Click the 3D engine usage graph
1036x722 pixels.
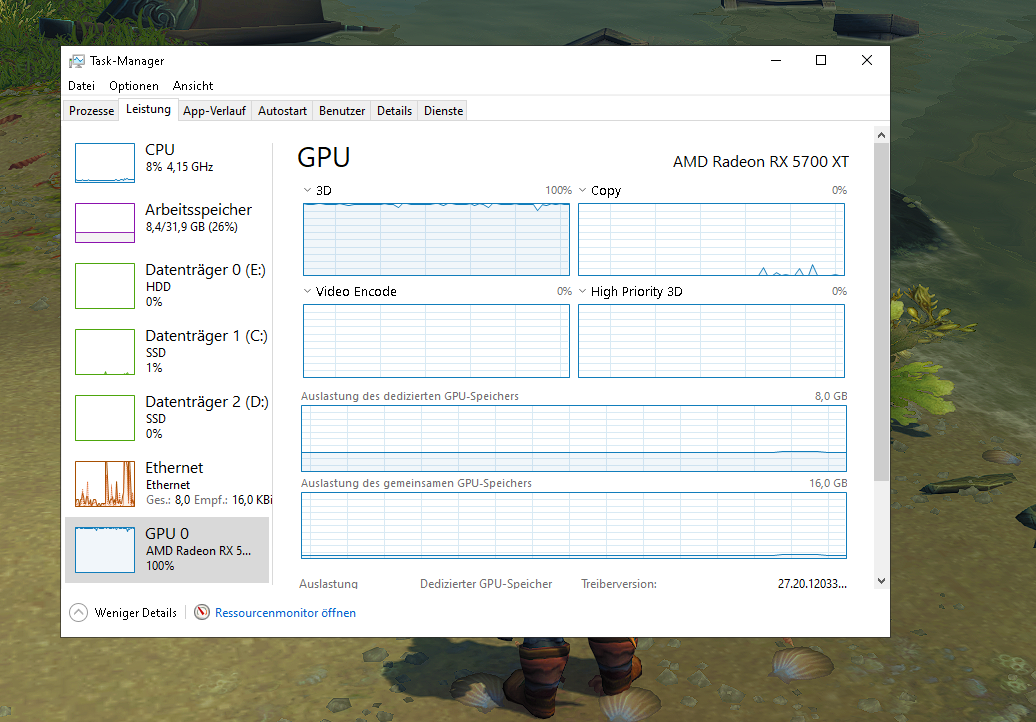click(436, 239)
